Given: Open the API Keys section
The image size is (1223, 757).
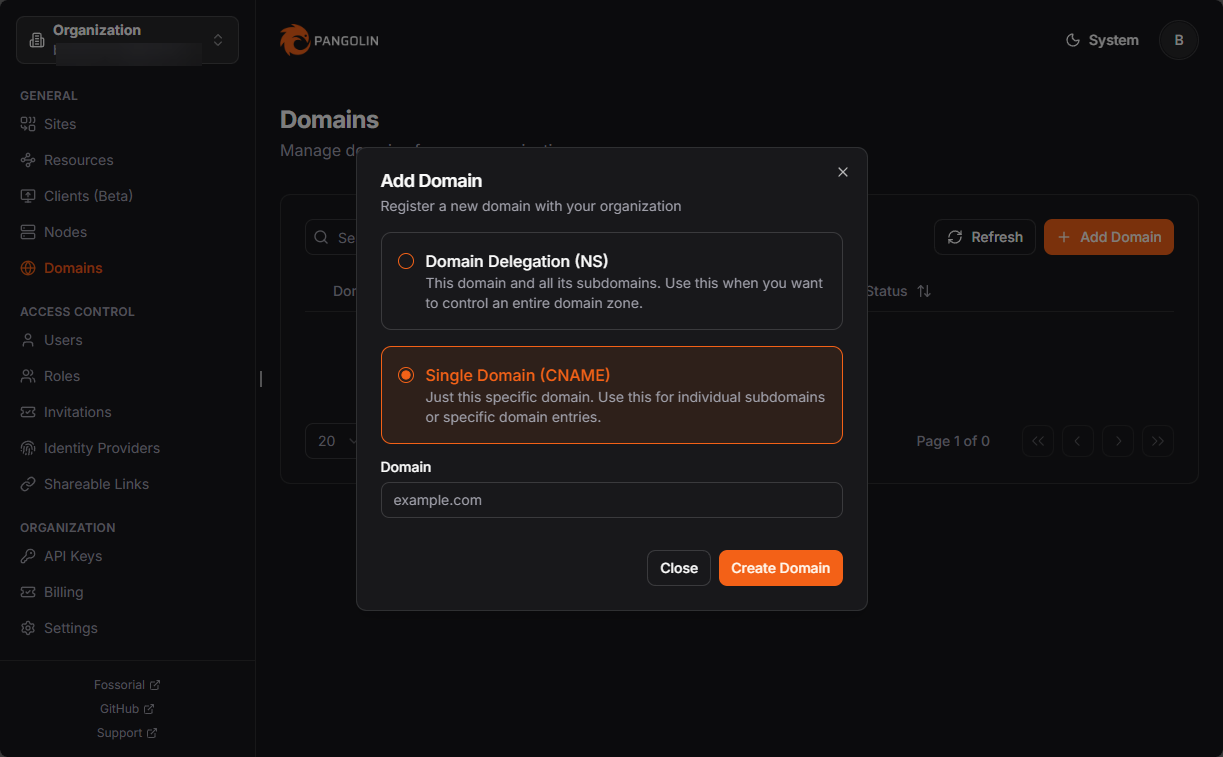Looking at the screenshot, I should 72,556.
